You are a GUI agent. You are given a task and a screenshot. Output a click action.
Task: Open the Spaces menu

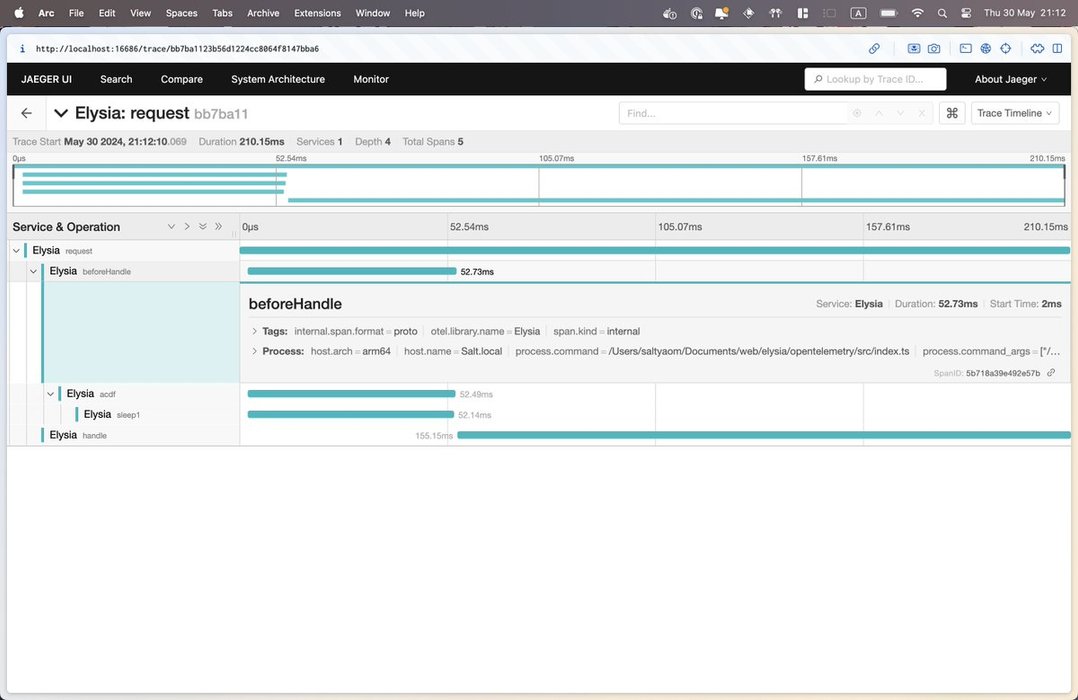point(182,13)
